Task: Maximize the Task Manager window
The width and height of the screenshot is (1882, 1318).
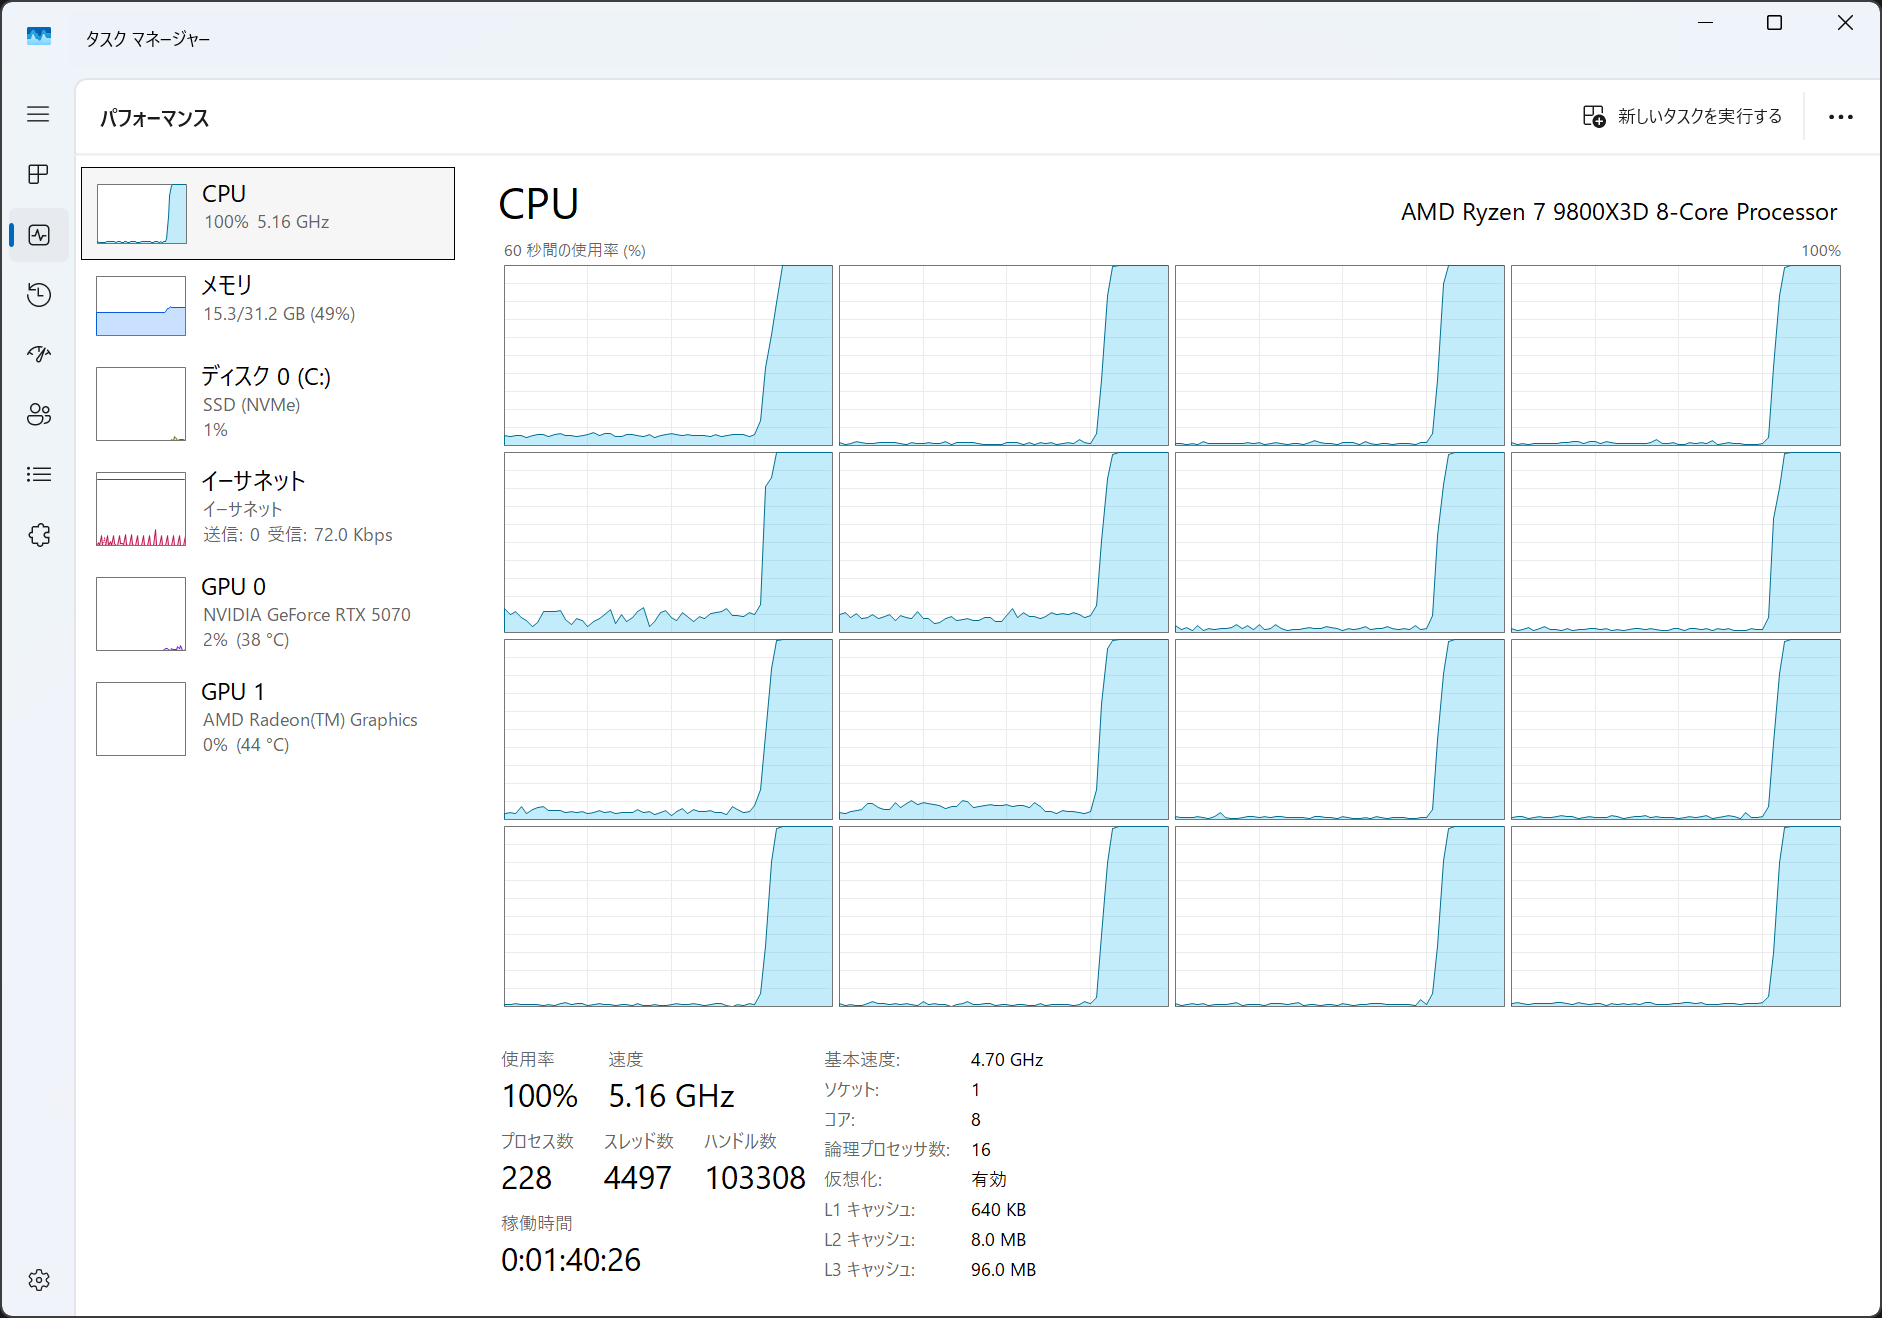Action: point(1774,23)
